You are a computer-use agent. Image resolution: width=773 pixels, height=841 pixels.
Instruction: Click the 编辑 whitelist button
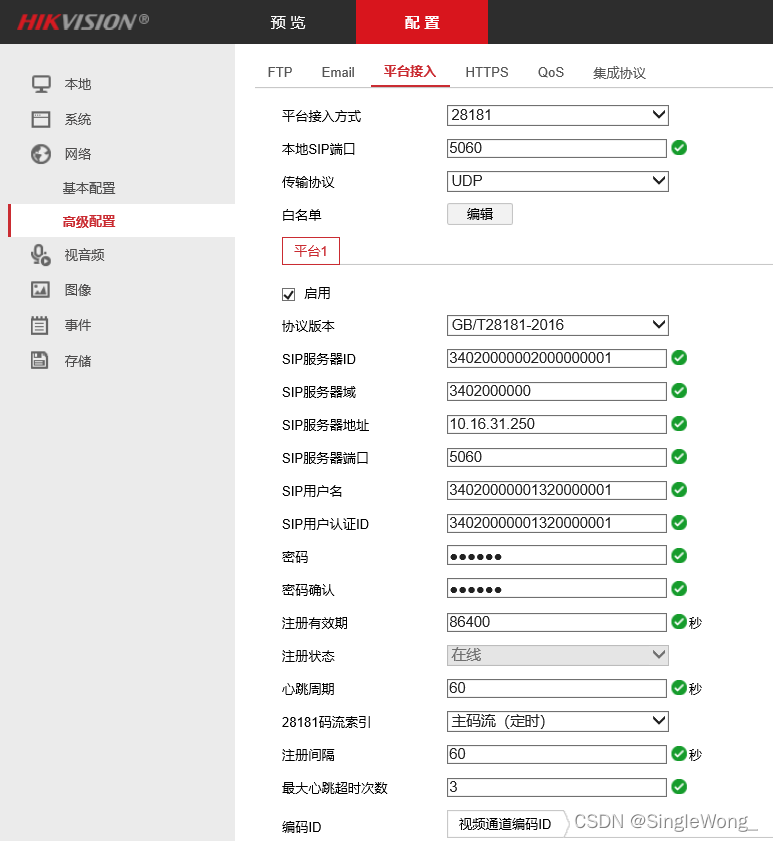(x=480, y=214)
